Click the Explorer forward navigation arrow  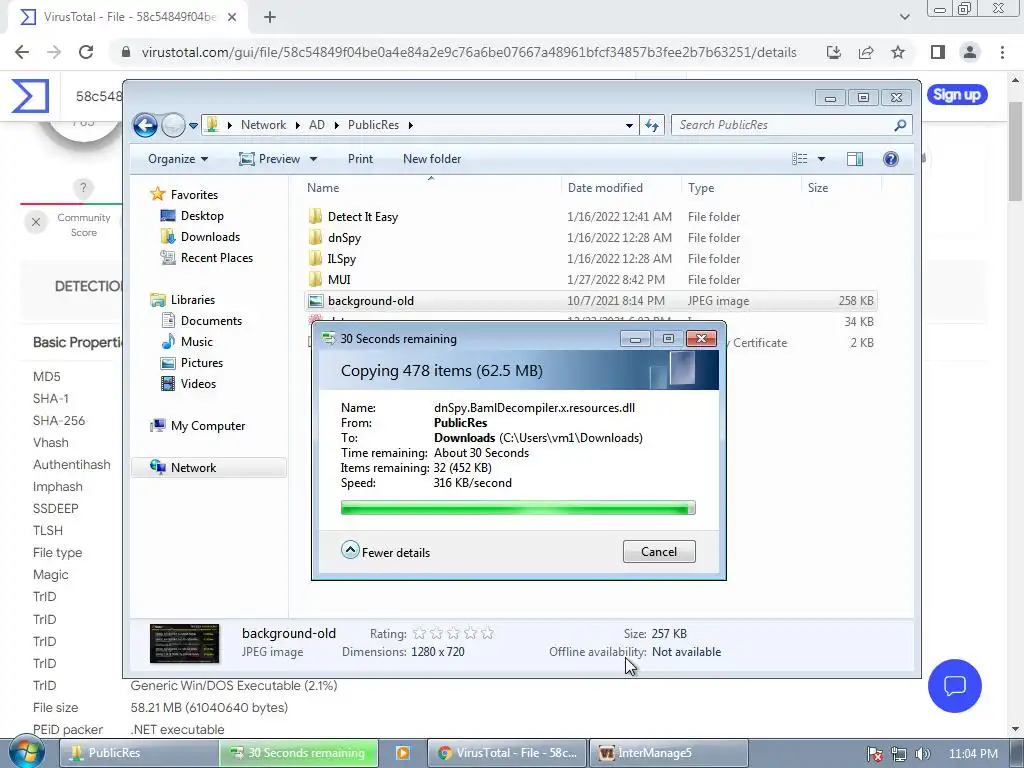point(173,125)
